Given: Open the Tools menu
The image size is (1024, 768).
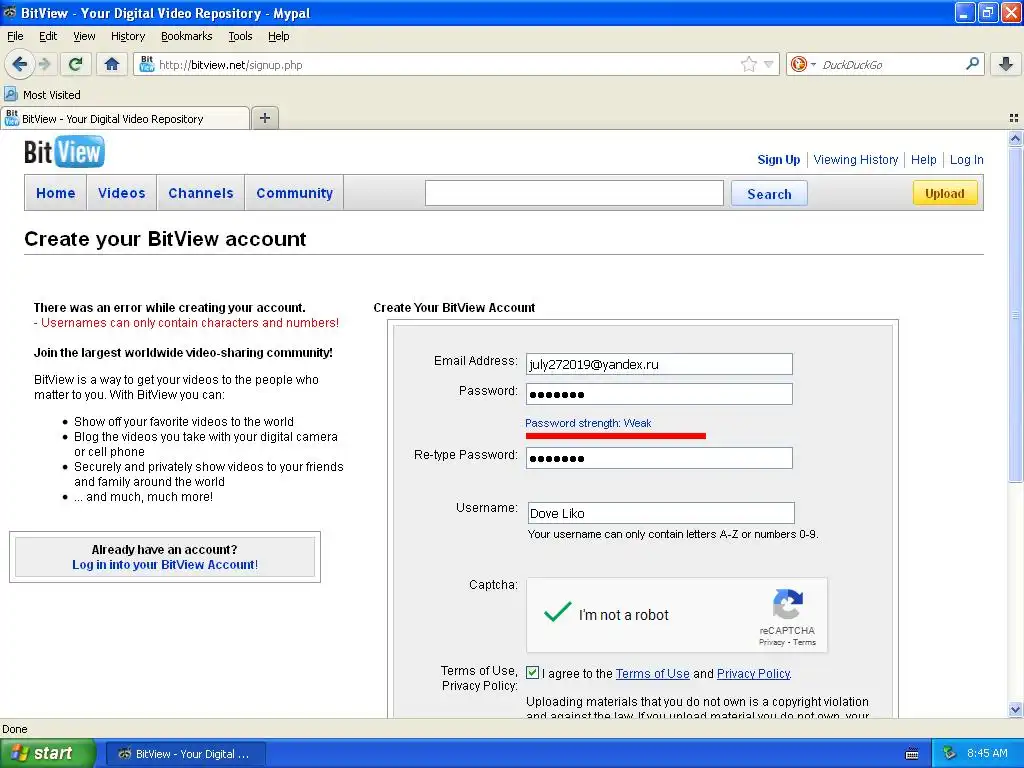Looking at the screenshot, I should 240,36.
